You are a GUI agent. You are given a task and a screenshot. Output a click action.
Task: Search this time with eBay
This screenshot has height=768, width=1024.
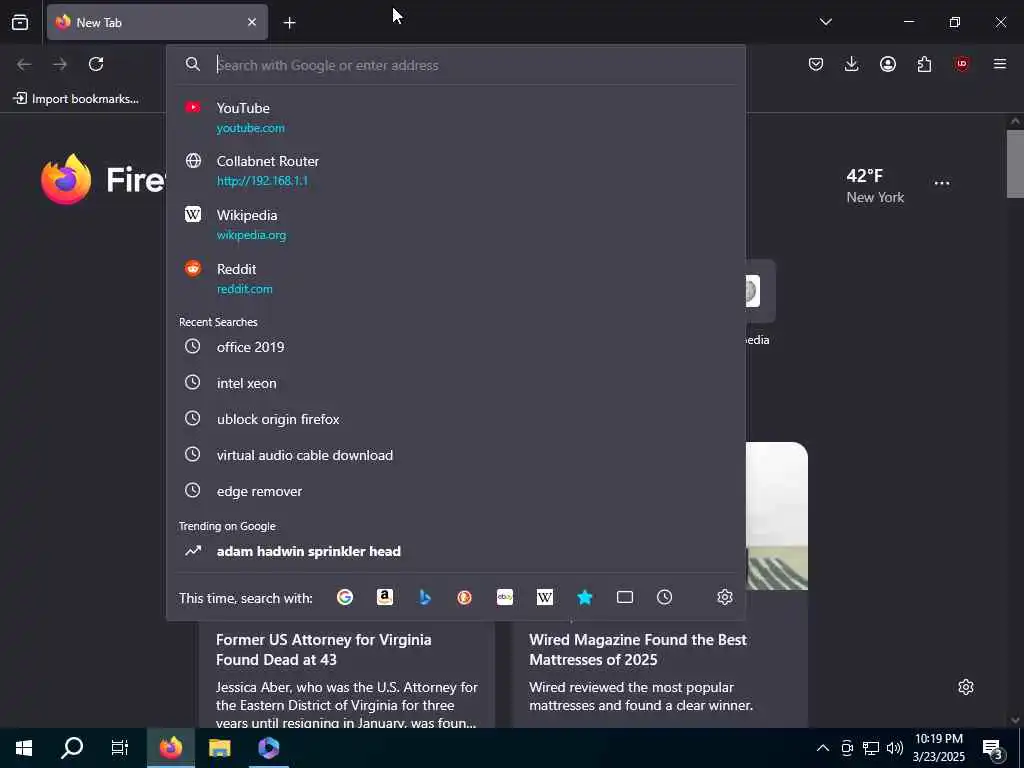505,597
